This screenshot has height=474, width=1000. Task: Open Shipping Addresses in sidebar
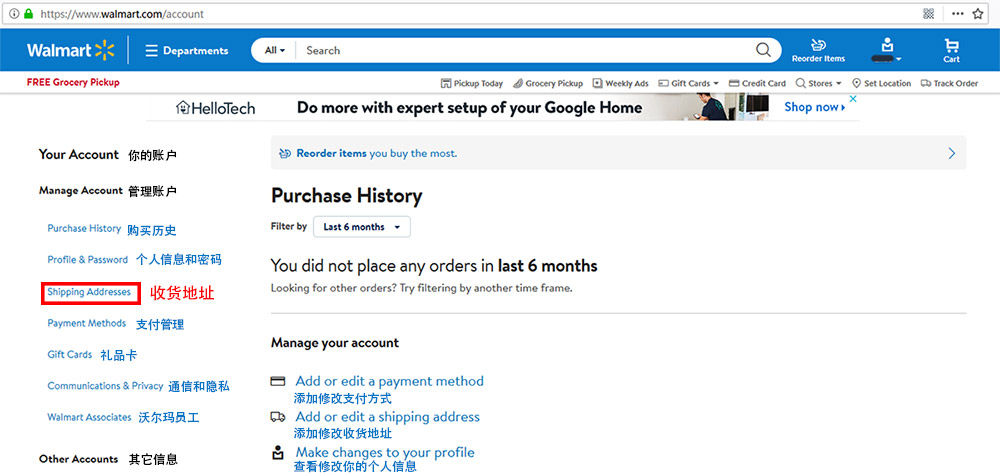(89, 292)
